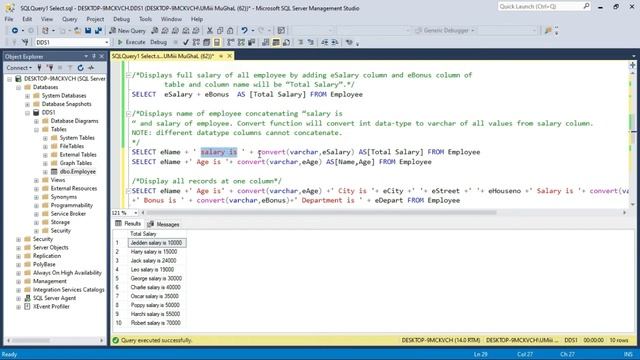Open the 121% zoom dropdown
Screen dimensions: 640x360
tap(135, 213)
